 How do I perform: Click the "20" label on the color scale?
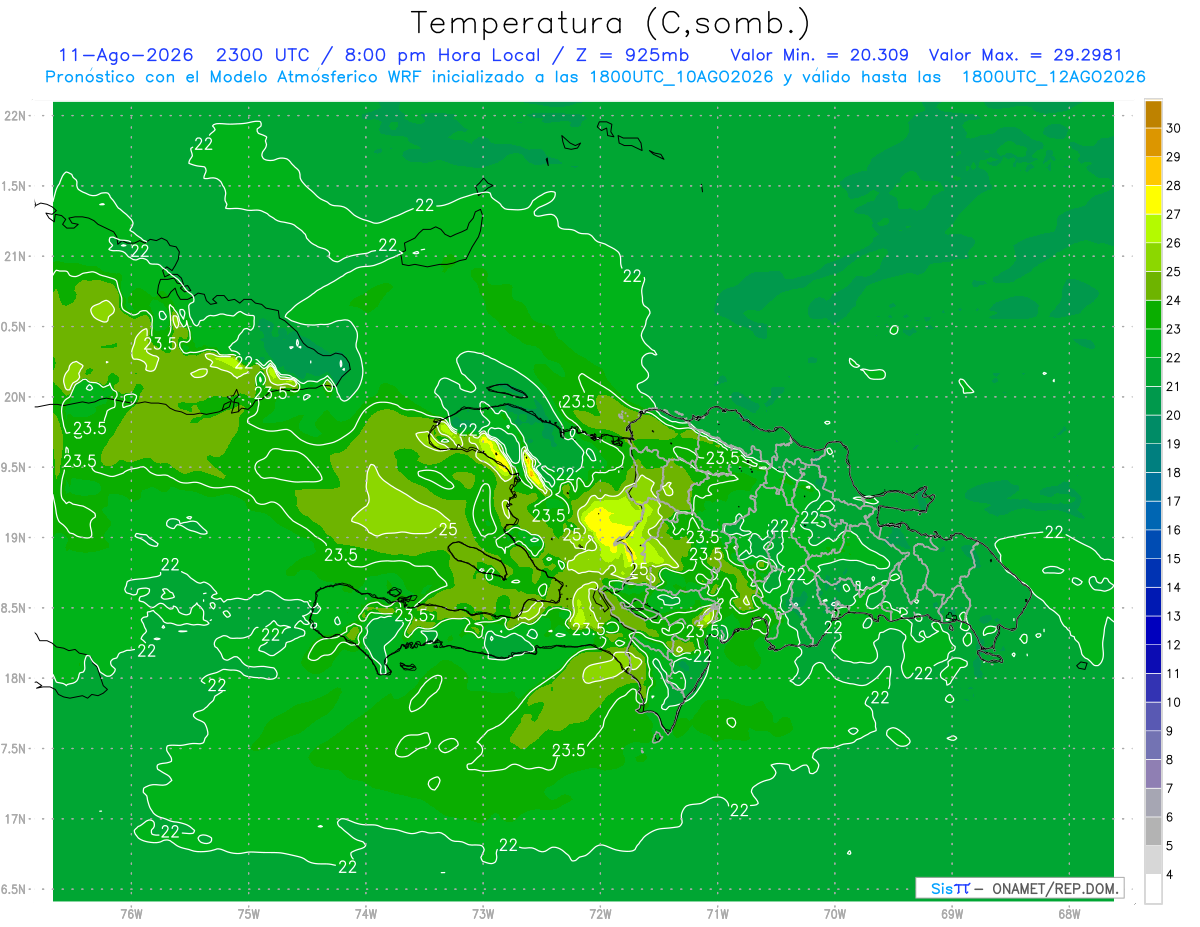click(x=1173, y=415)
